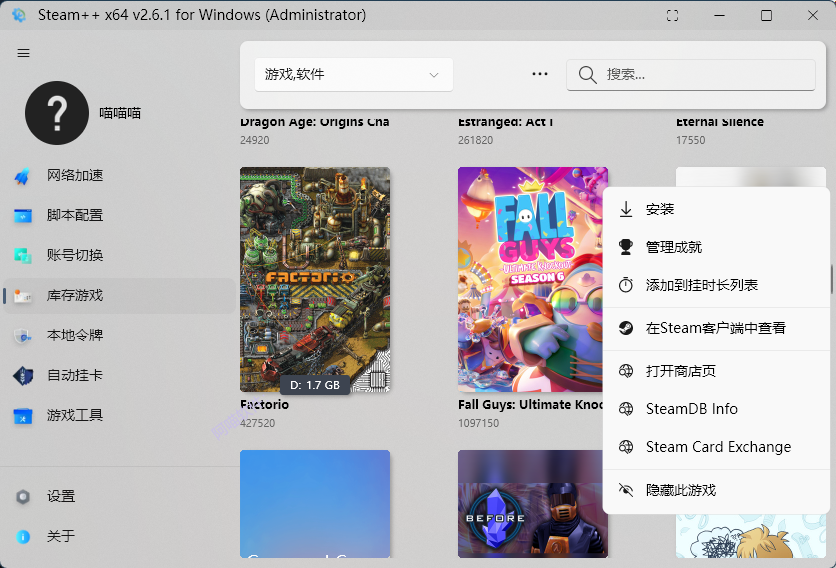The width and height of the screenshot is (836, 568).
Task: Click the shield icon for 本地令牌
Action: (x=22, y=335)
